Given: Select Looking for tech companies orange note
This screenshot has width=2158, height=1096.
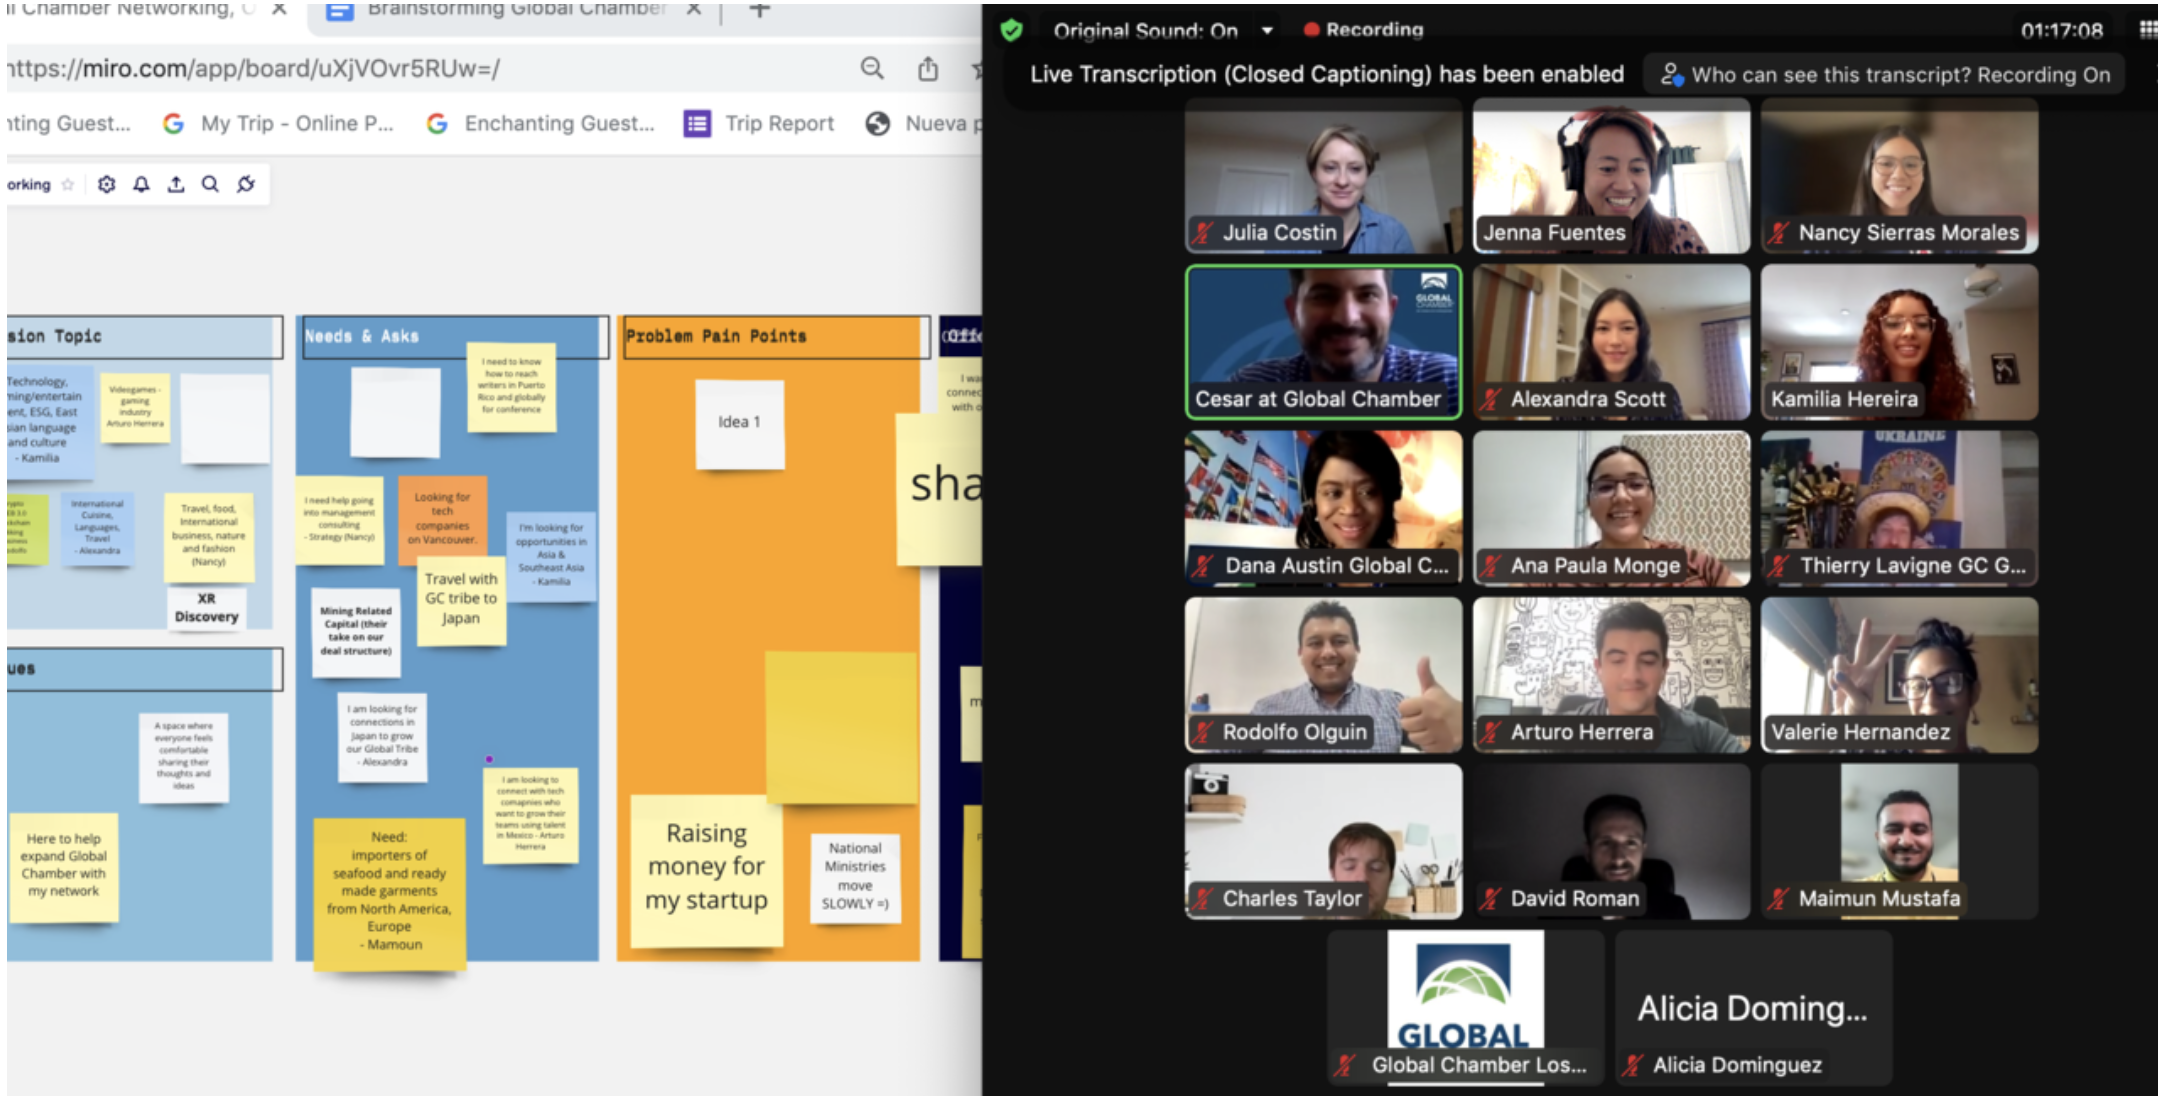Looking at the screenshot, I should tap(442, 520).
